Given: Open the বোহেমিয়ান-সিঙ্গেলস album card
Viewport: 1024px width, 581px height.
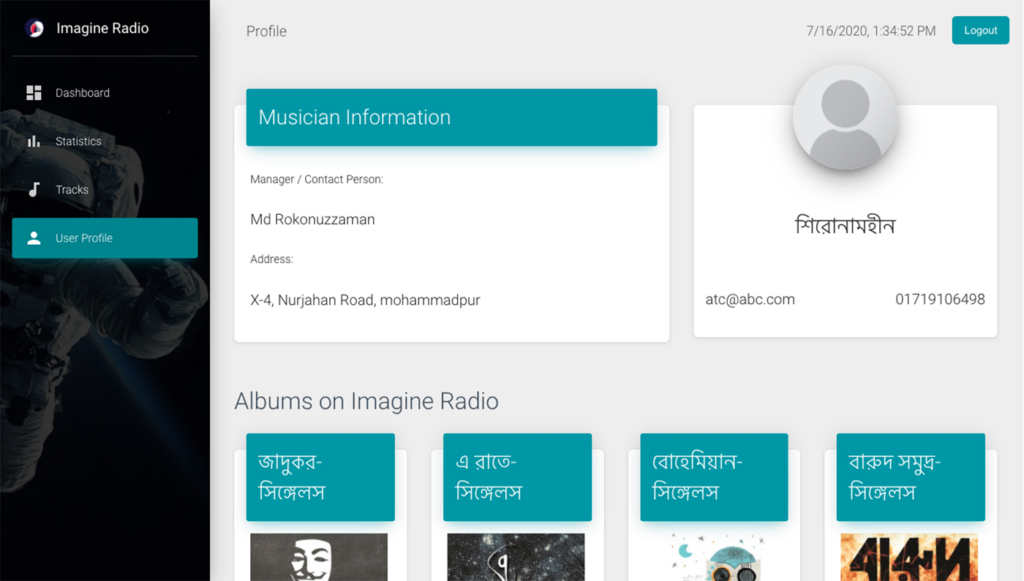Looking at the screenshot, I should (x=713, y=477).
